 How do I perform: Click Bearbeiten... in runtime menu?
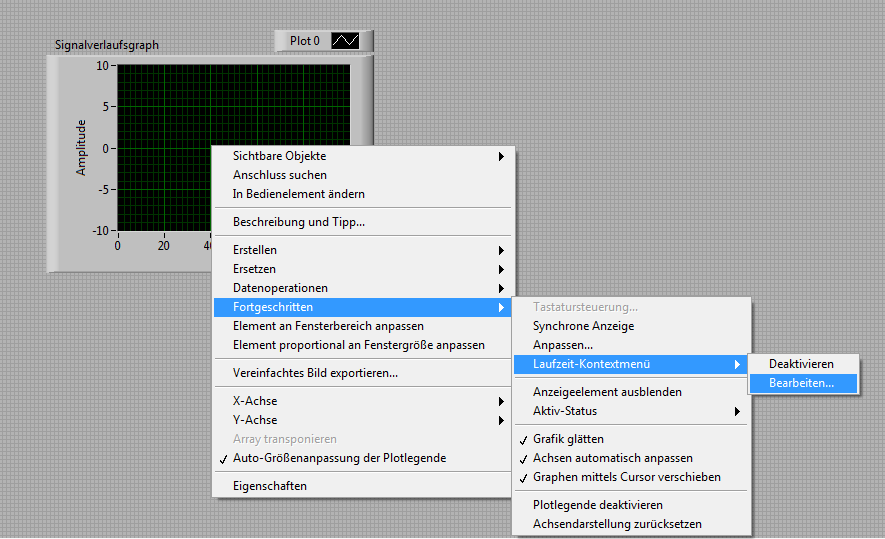point(803,383)
